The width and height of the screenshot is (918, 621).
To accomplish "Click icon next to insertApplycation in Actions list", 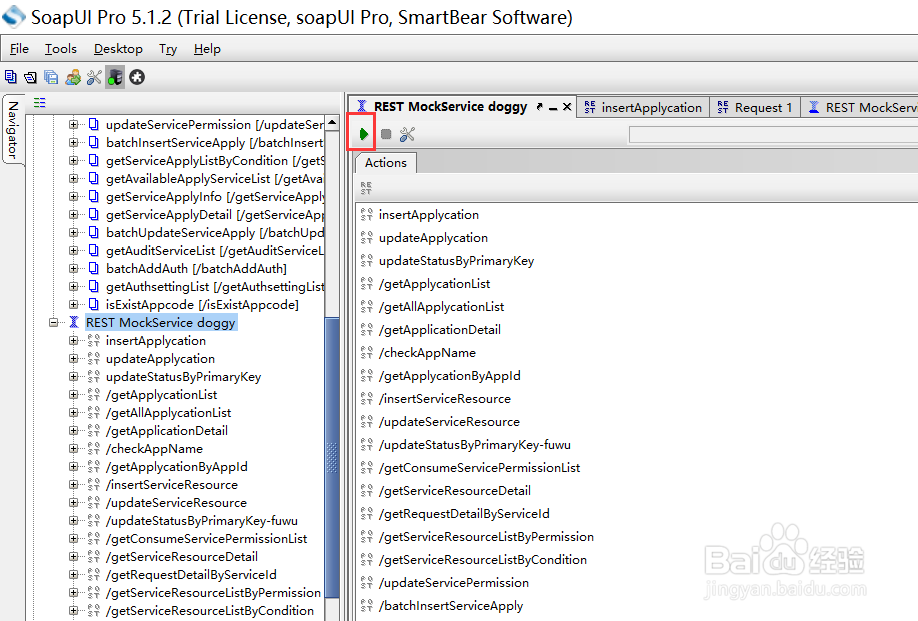I will point(366,215).
